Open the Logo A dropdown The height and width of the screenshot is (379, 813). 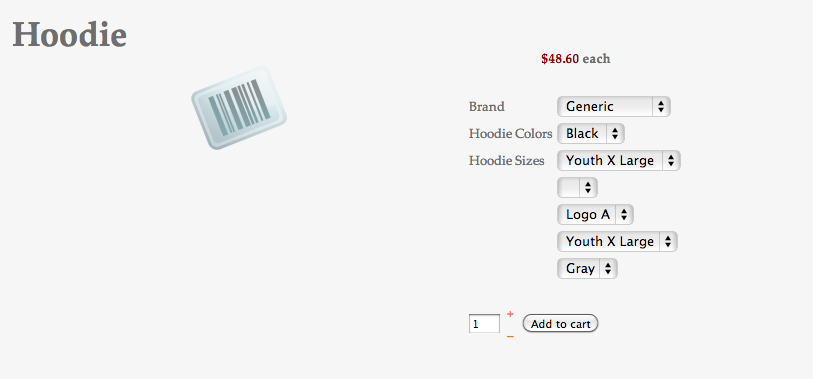coord(595,215)
